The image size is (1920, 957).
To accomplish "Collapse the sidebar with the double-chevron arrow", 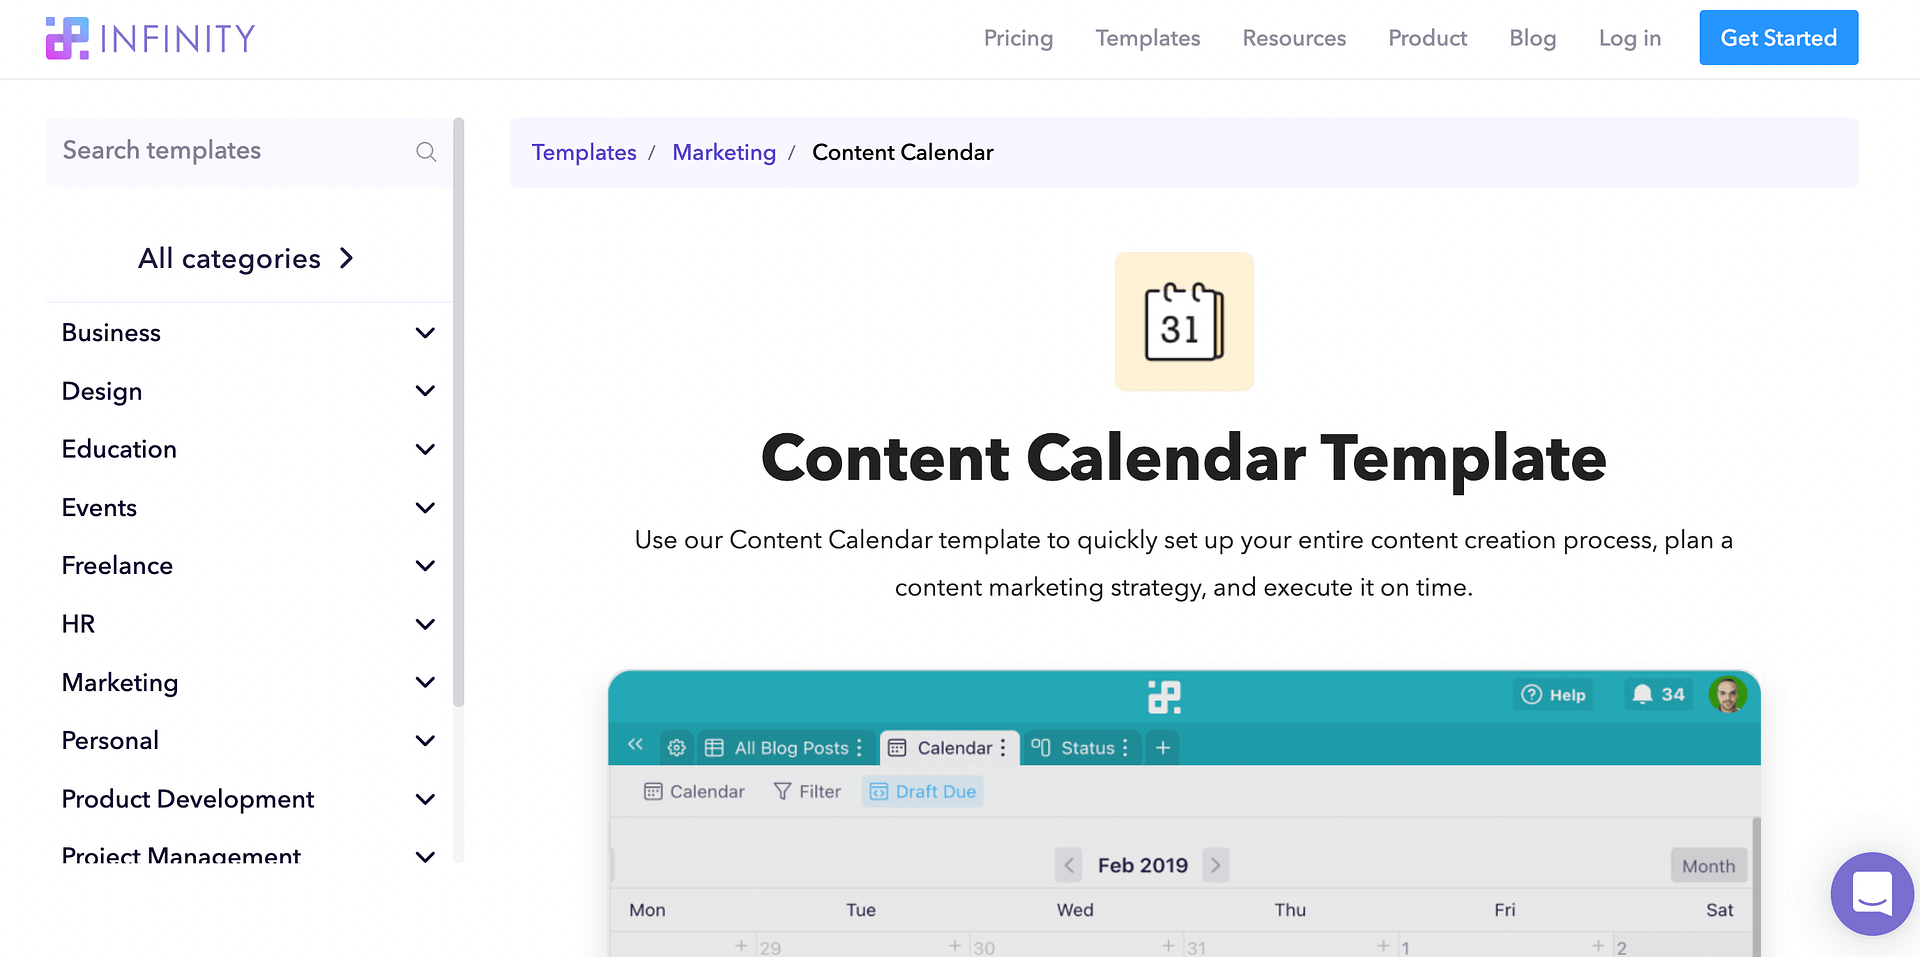I will pos(636,744).
